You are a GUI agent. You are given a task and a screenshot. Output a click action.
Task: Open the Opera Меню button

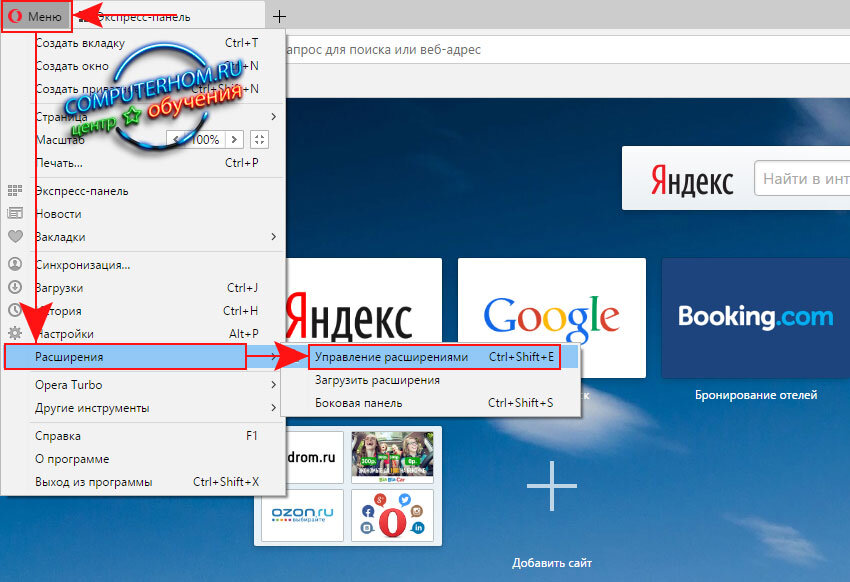pyautogui.click(x=36, y=17)
